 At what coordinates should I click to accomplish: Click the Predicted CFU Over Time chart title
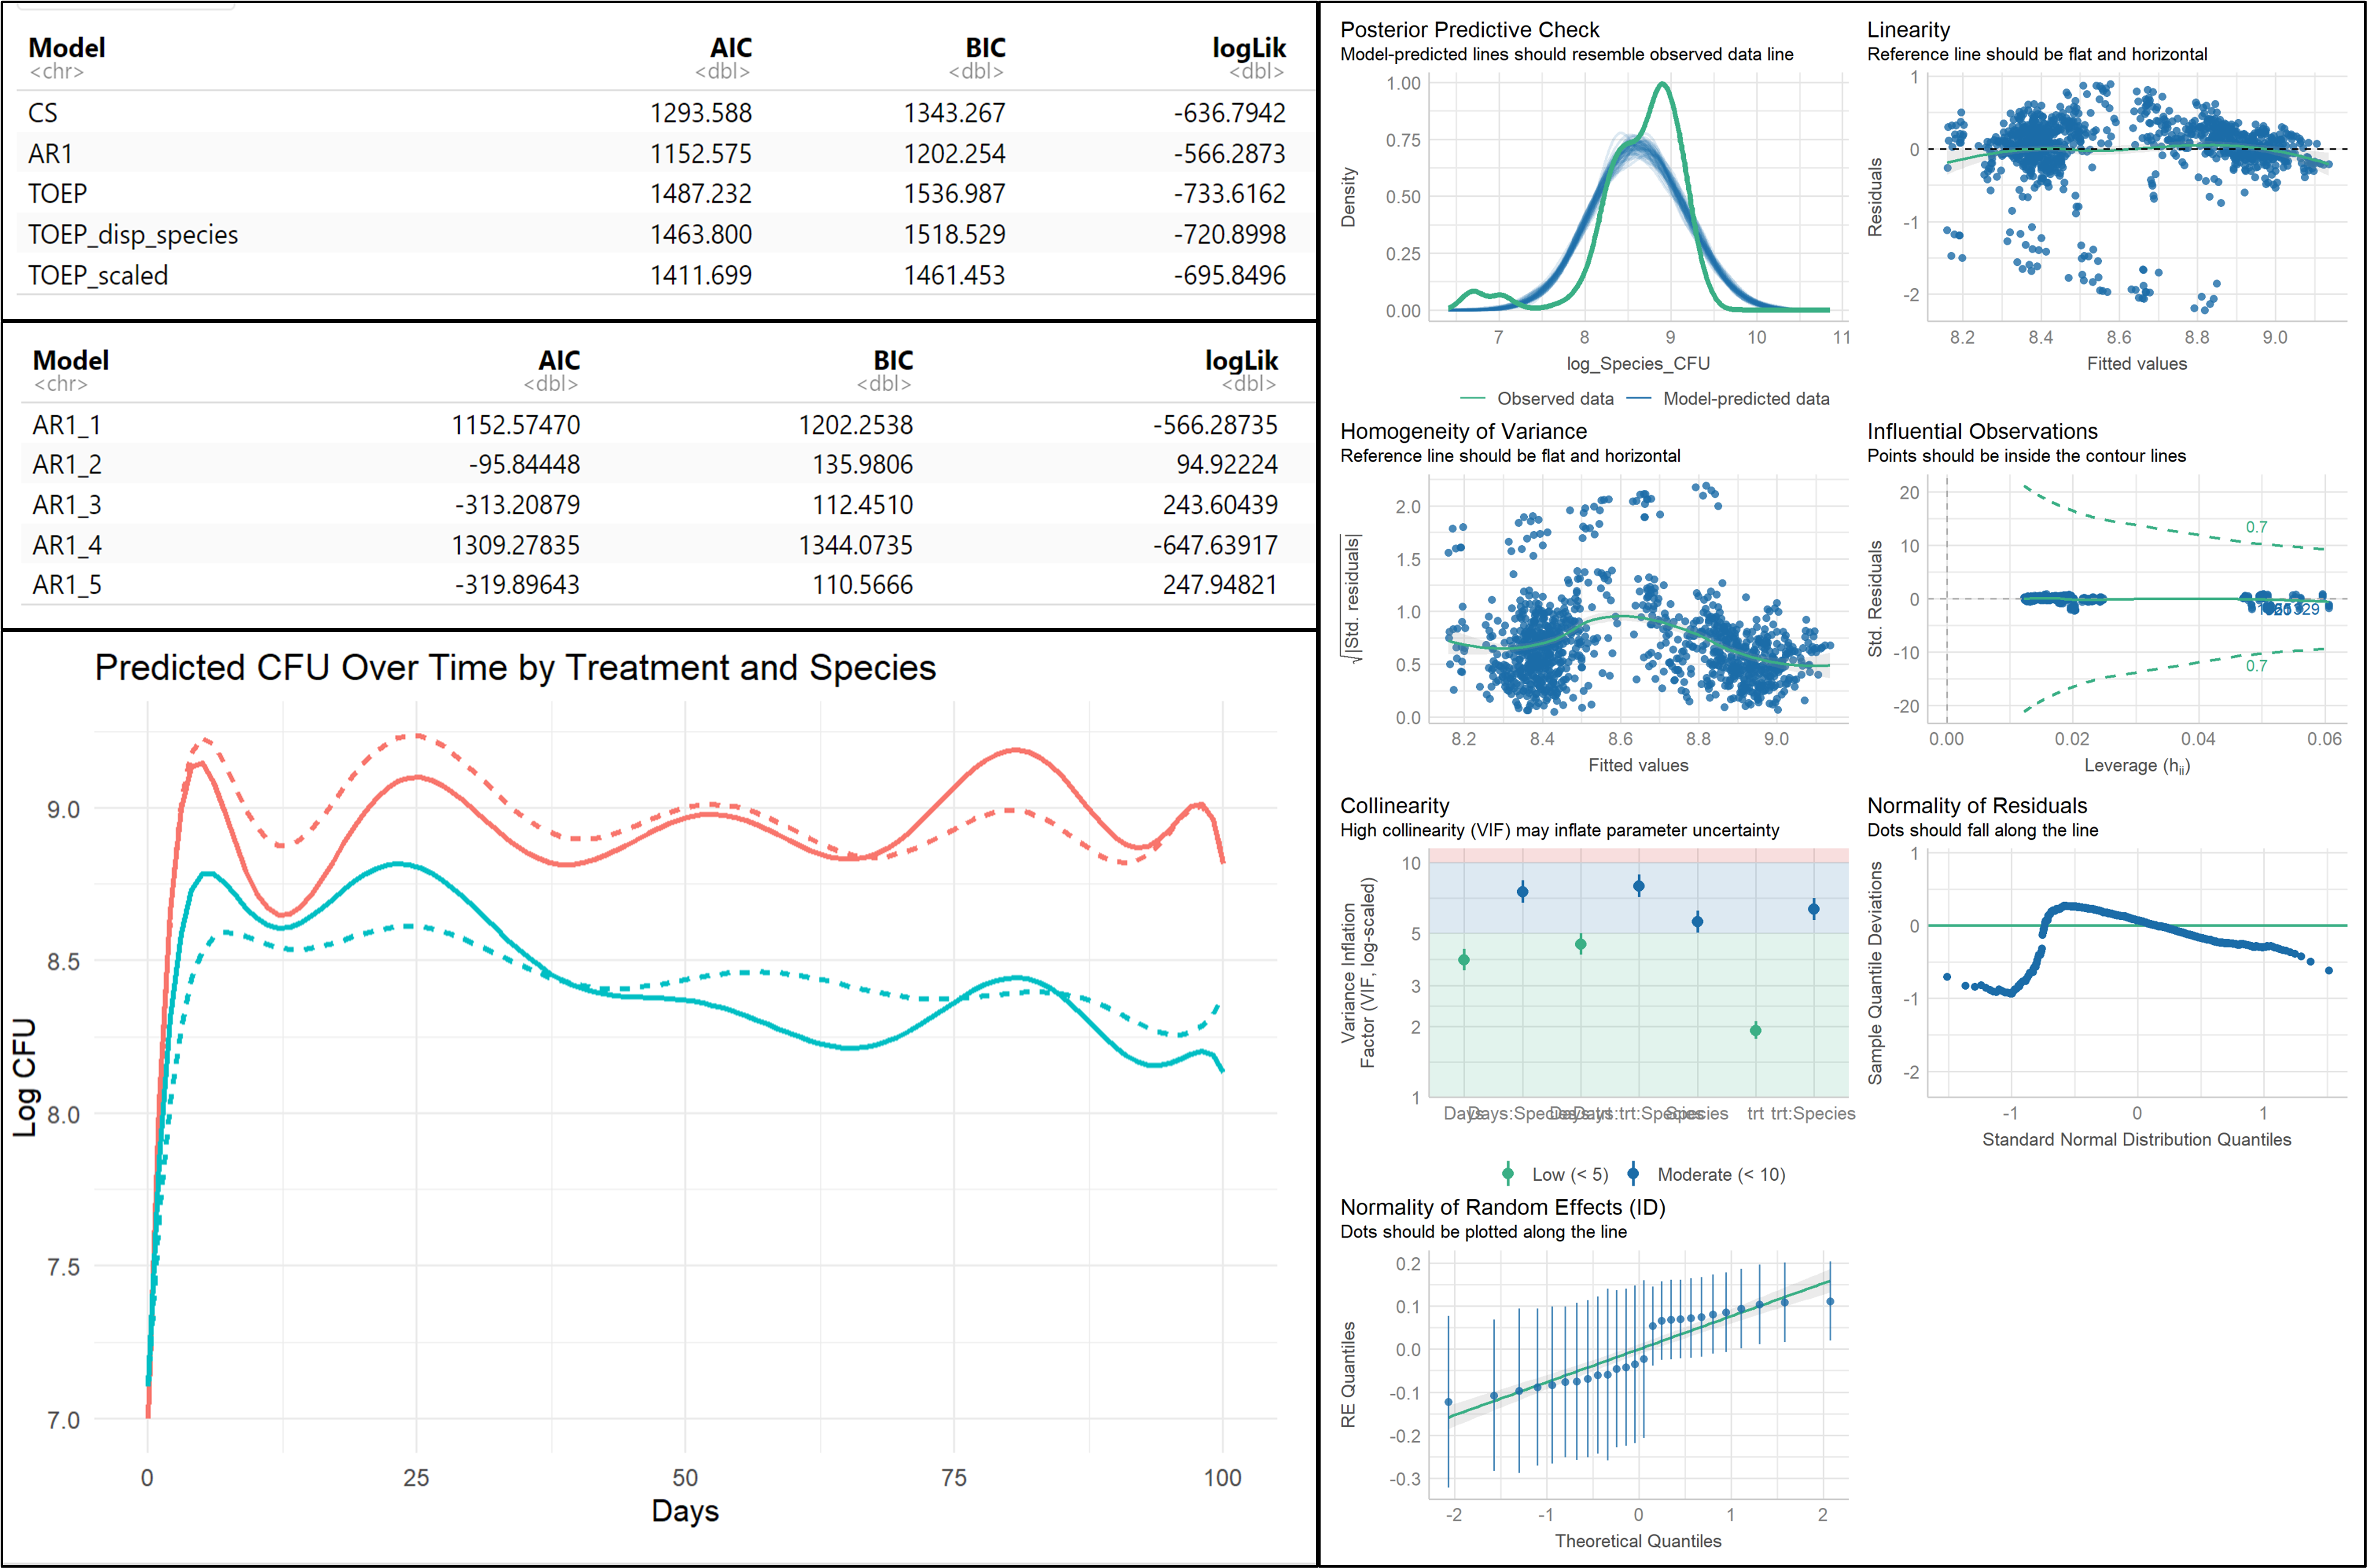click(x=515, y=668)
